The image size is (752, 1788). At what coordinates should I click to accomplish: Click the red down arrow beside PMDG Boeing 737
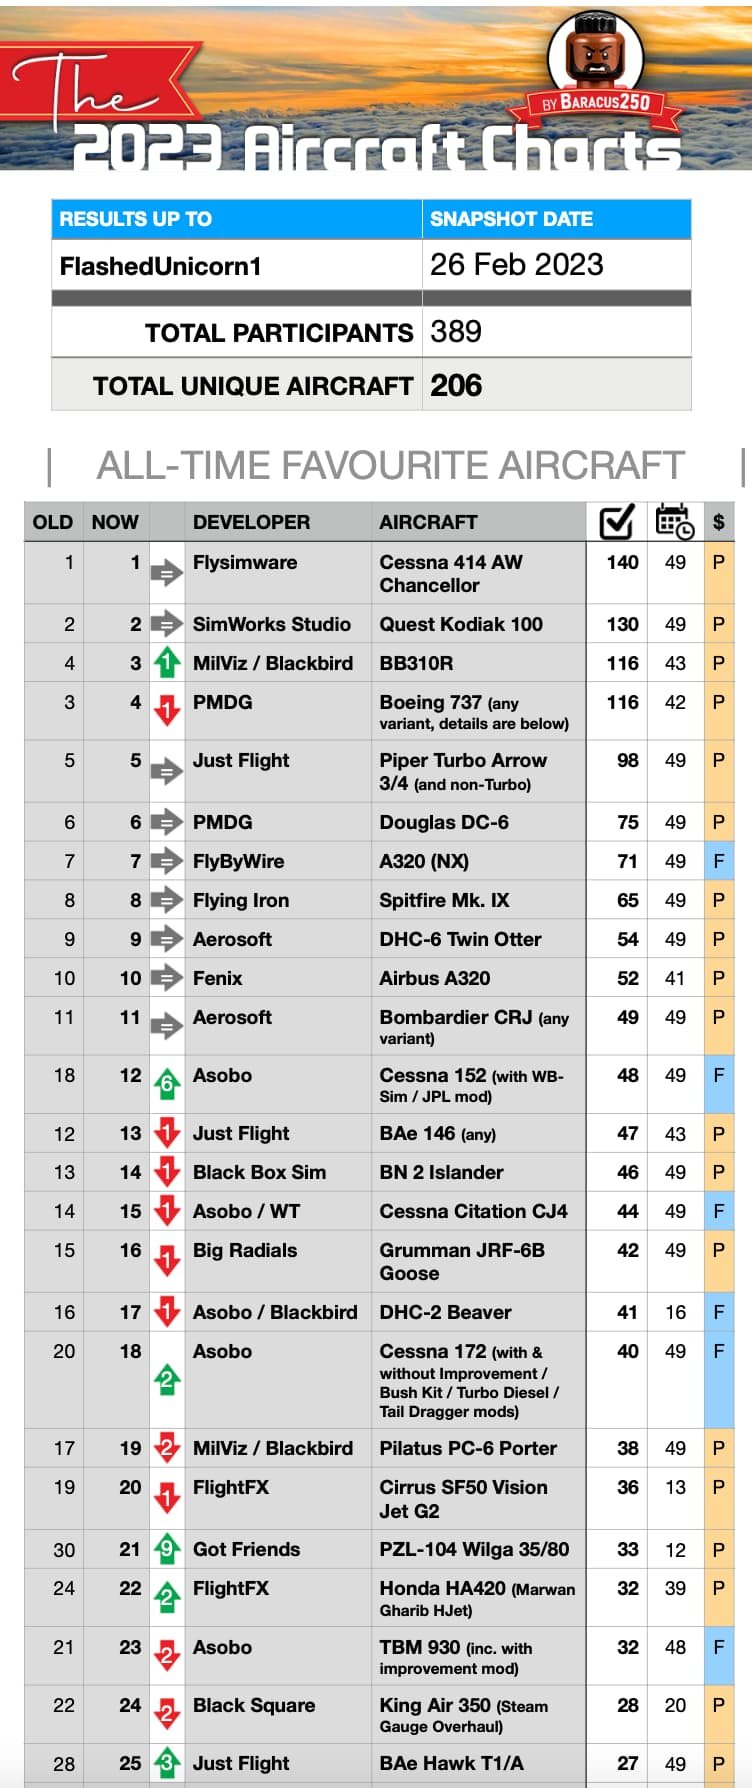tap(167, 709)
